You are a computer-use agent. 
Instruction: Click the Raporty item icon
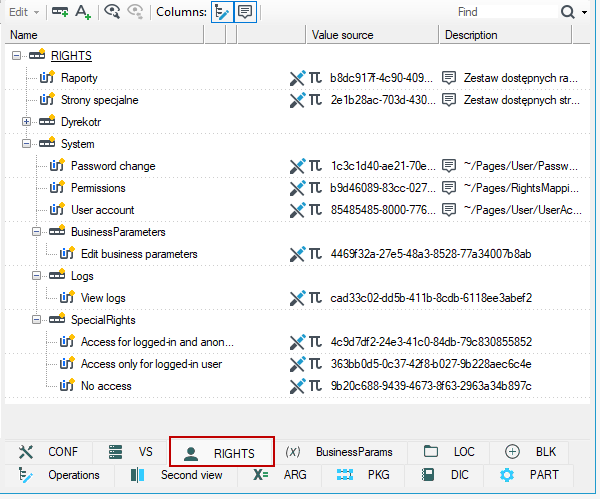47,77
